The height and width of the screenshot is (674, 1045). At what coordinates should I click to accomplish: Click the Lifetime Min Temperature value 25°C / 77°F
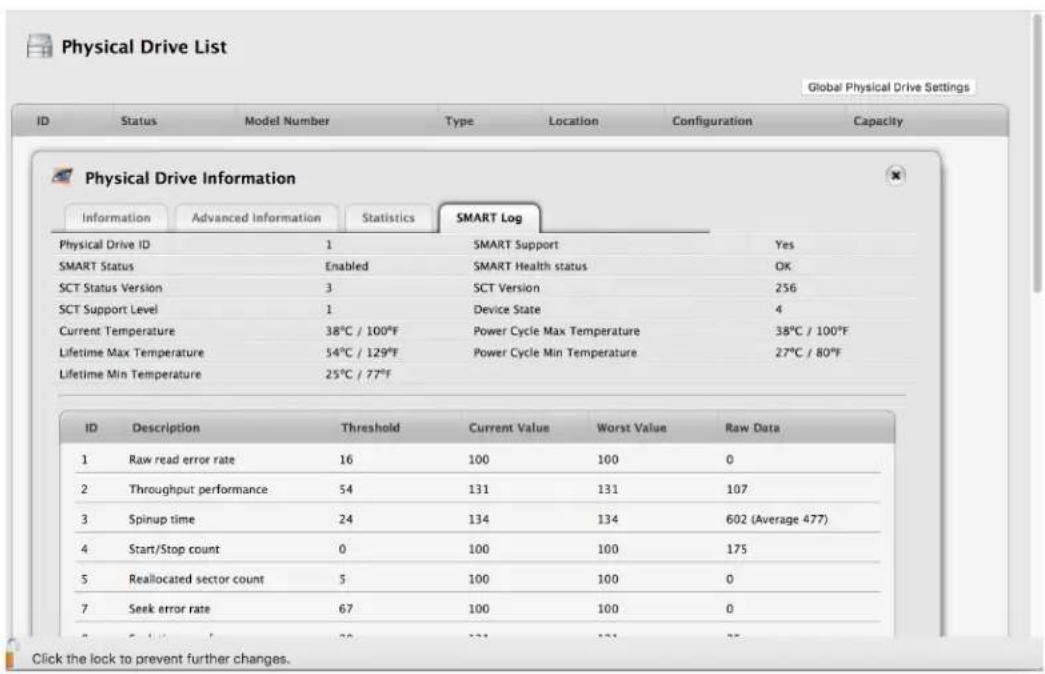click(359, 375)
